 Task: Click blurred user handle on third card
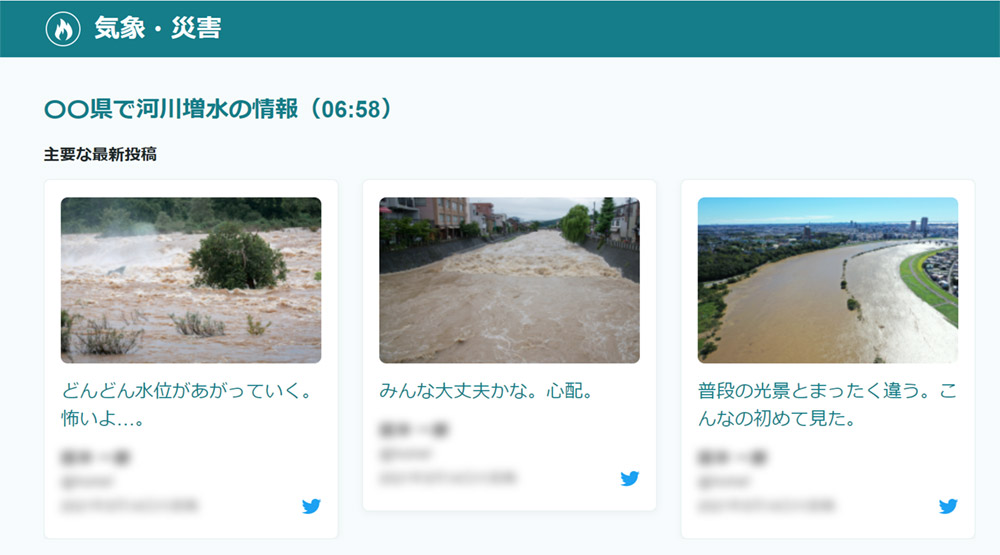click(x=724, y=482)
